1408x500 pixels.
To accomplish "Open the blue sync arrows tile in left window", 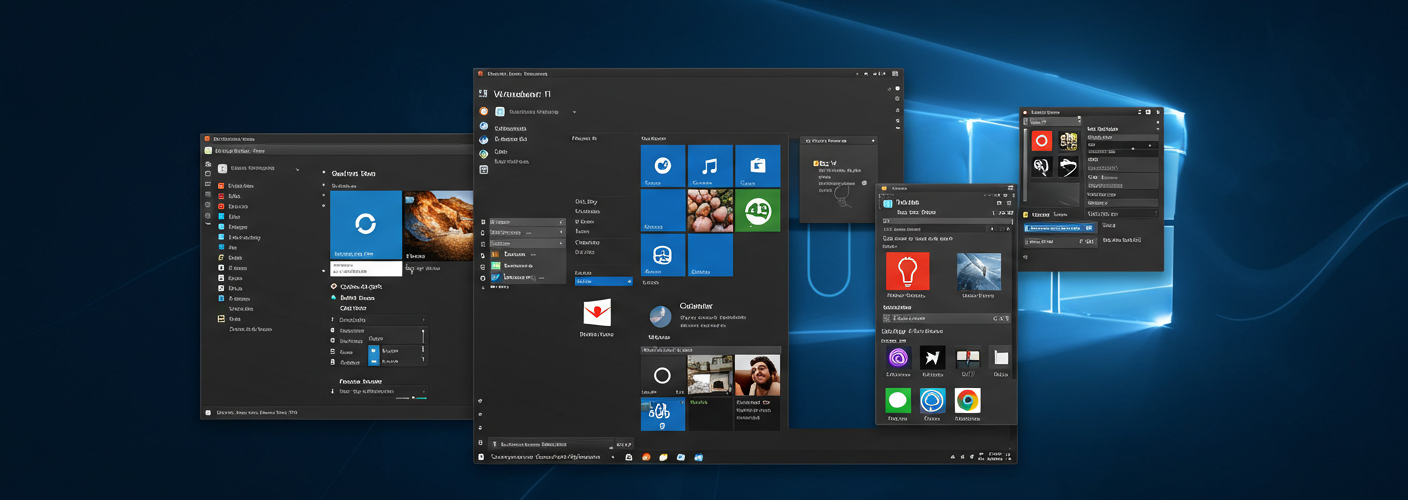I will [365, 226].
